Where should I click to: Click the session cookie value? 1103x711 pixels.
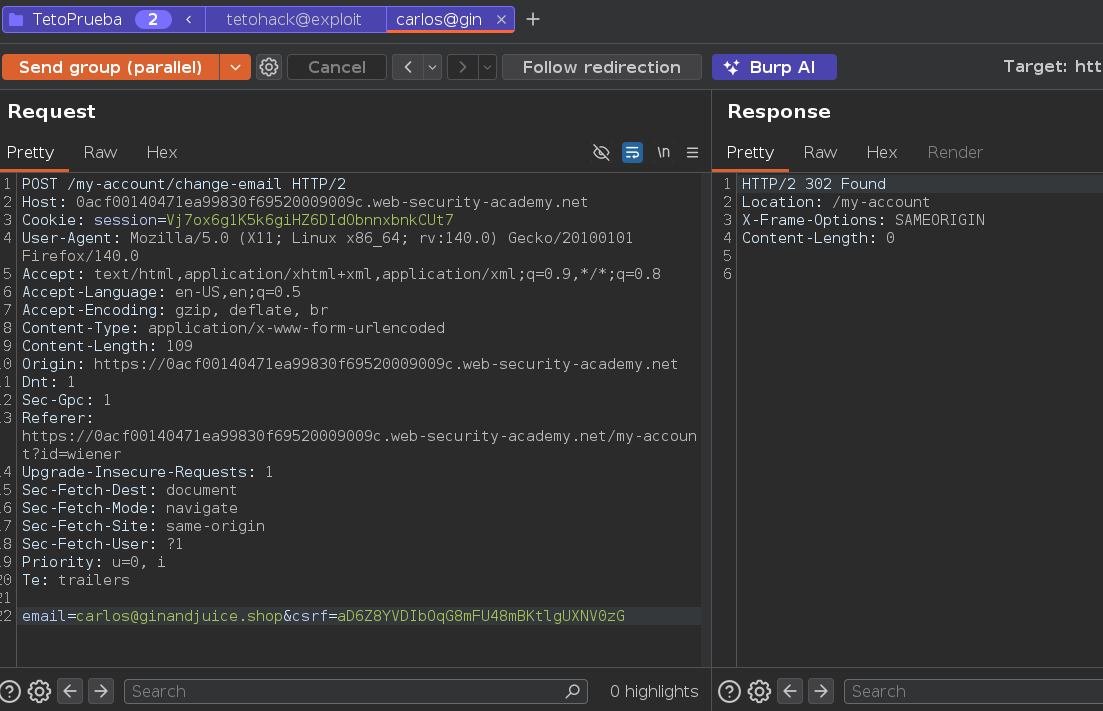310,220
